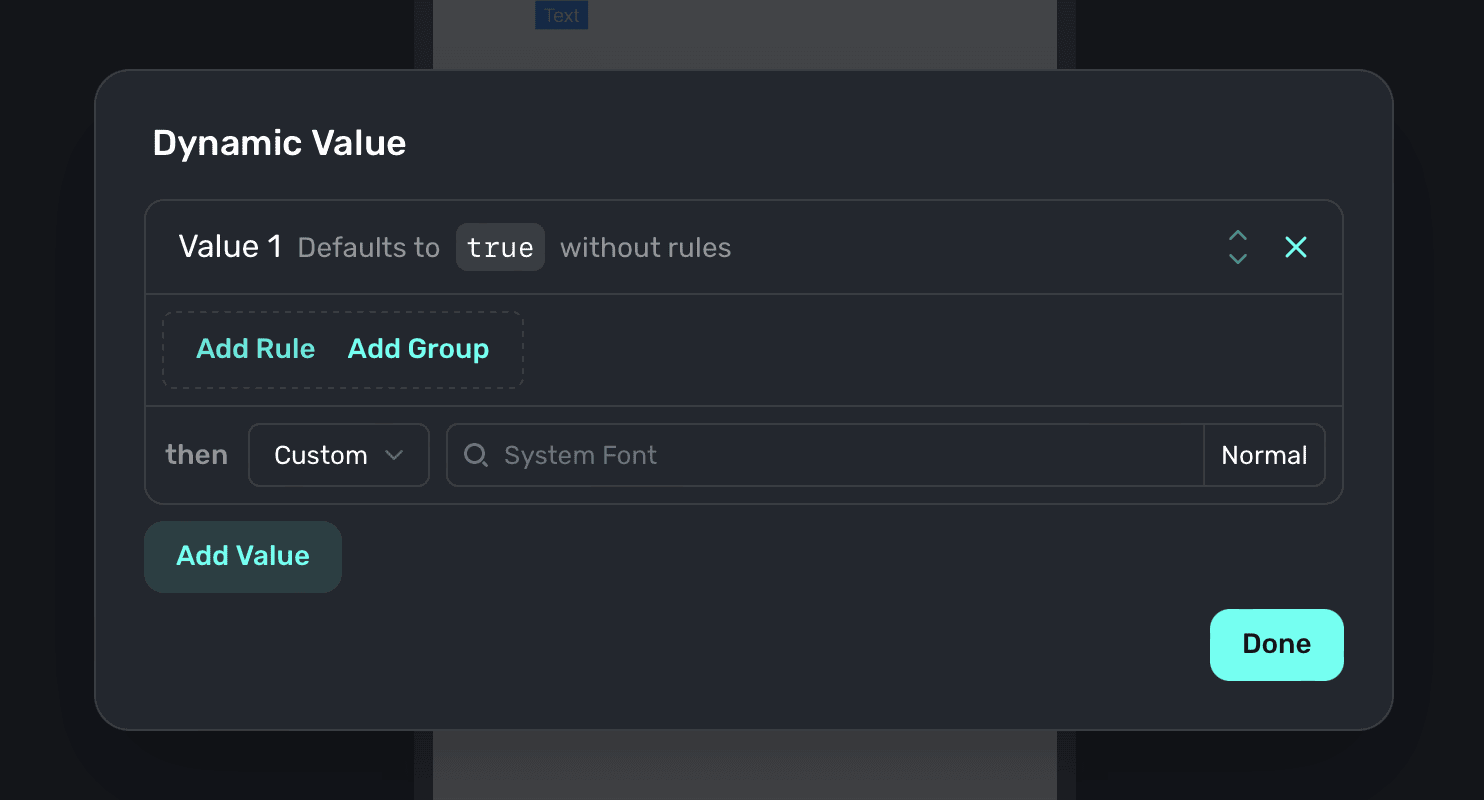Image resolution: width=1484 pixels, height=800 pixels.
Task: Click the "then" label before Custom
Action: point(196,456)
